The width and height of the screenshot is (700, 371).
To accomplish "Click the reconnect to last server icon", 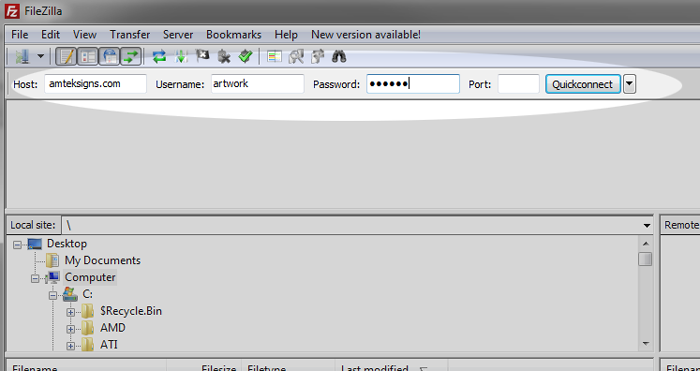I will (x=245, y=57).
